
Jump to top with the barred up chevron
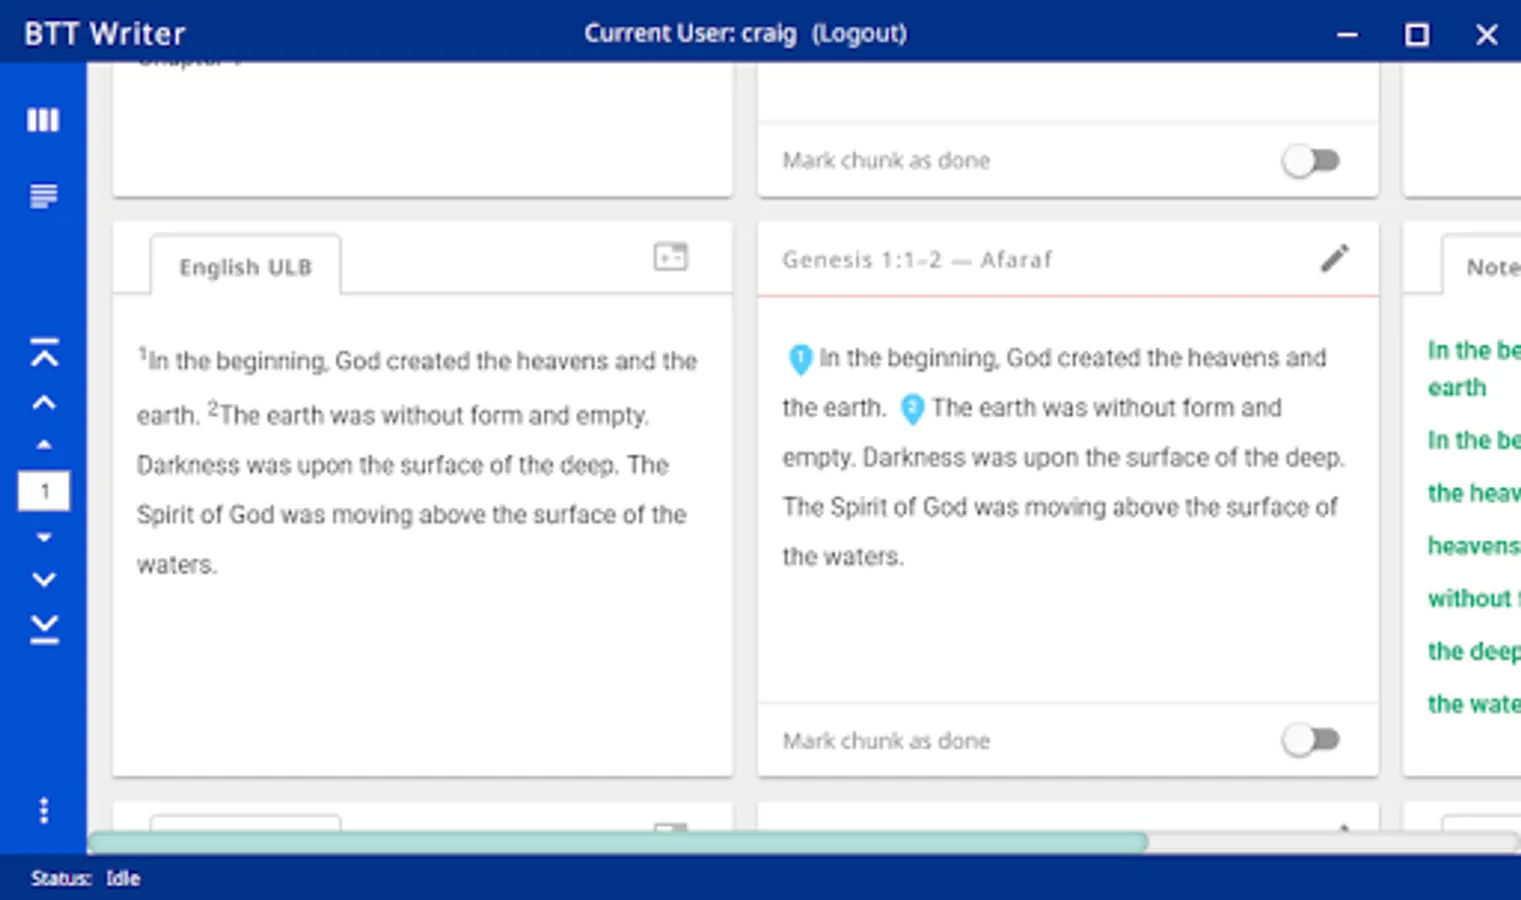click(44, 352)
